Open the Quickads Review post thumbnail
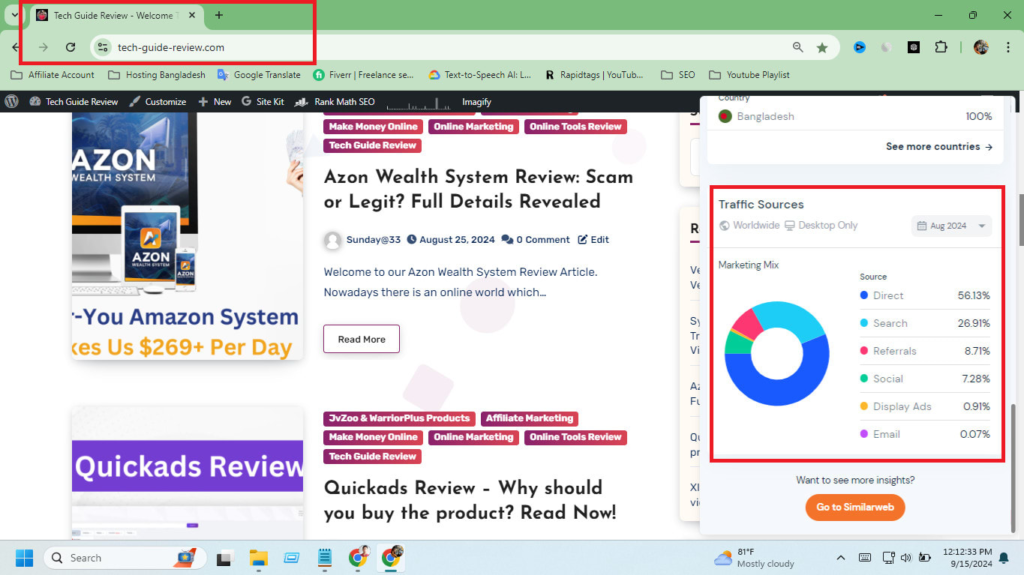1024x575 pixels. (x=187, y=472)
